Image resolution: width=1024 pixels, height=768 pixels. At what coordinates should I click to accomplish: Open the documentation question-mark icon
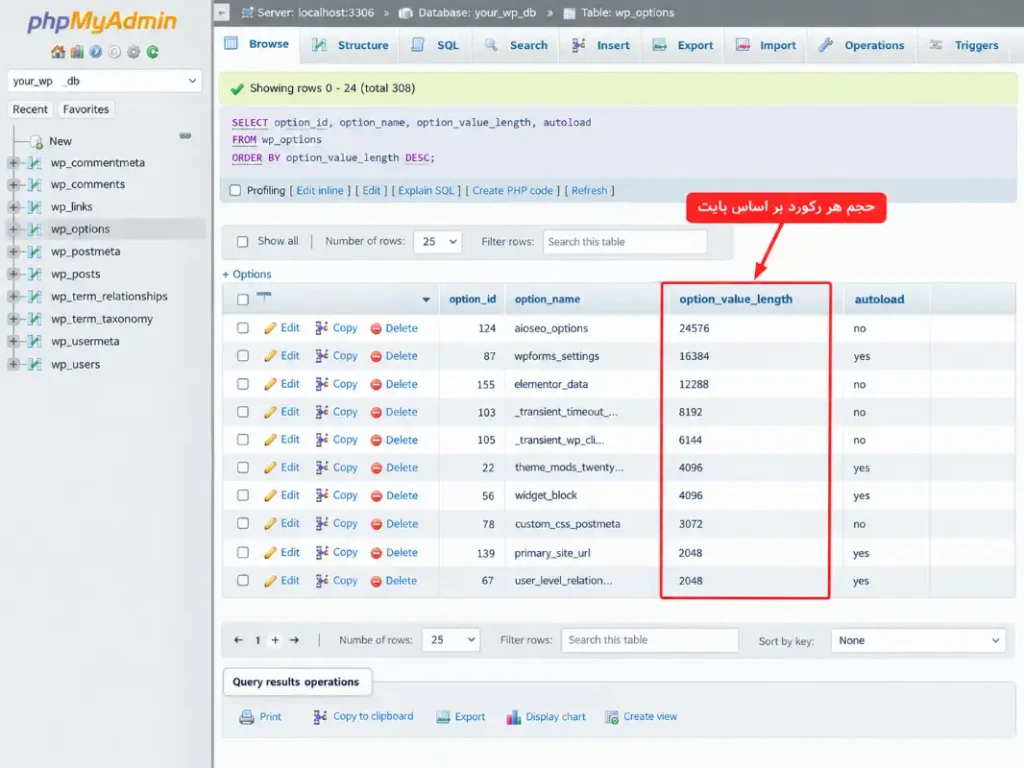point(96,52)
